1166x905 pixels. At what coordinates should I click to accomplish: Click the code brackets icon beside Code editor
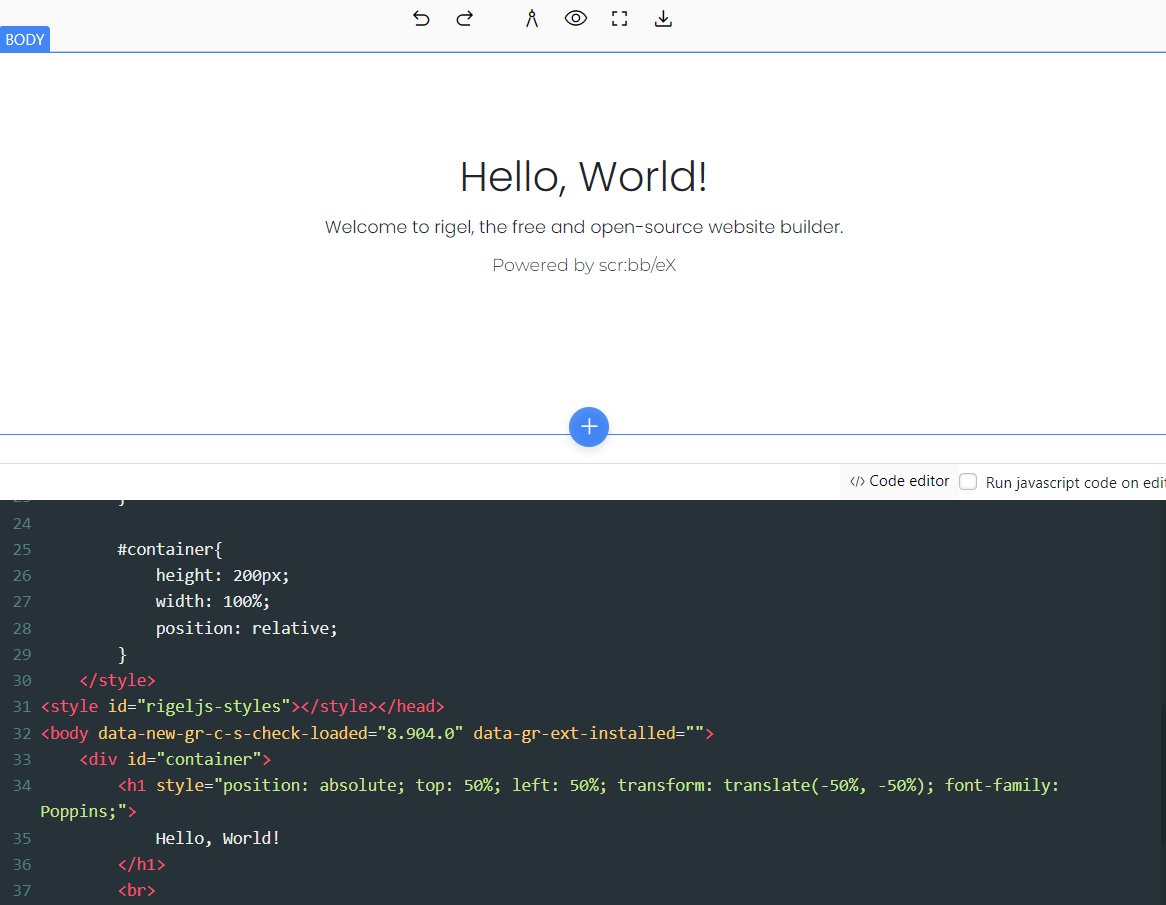click(857, 481)
